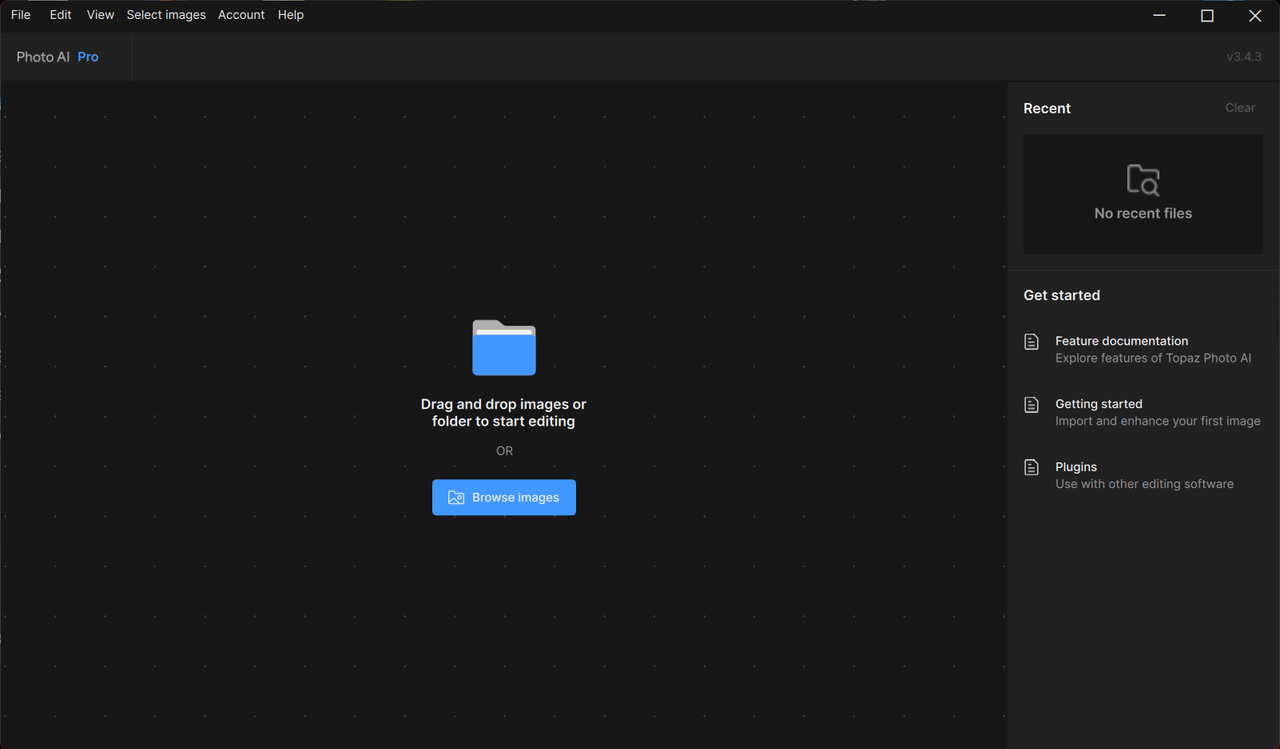Click the Clear recent files link
The image size is (1280, 749).
(x=1240, y=108)
